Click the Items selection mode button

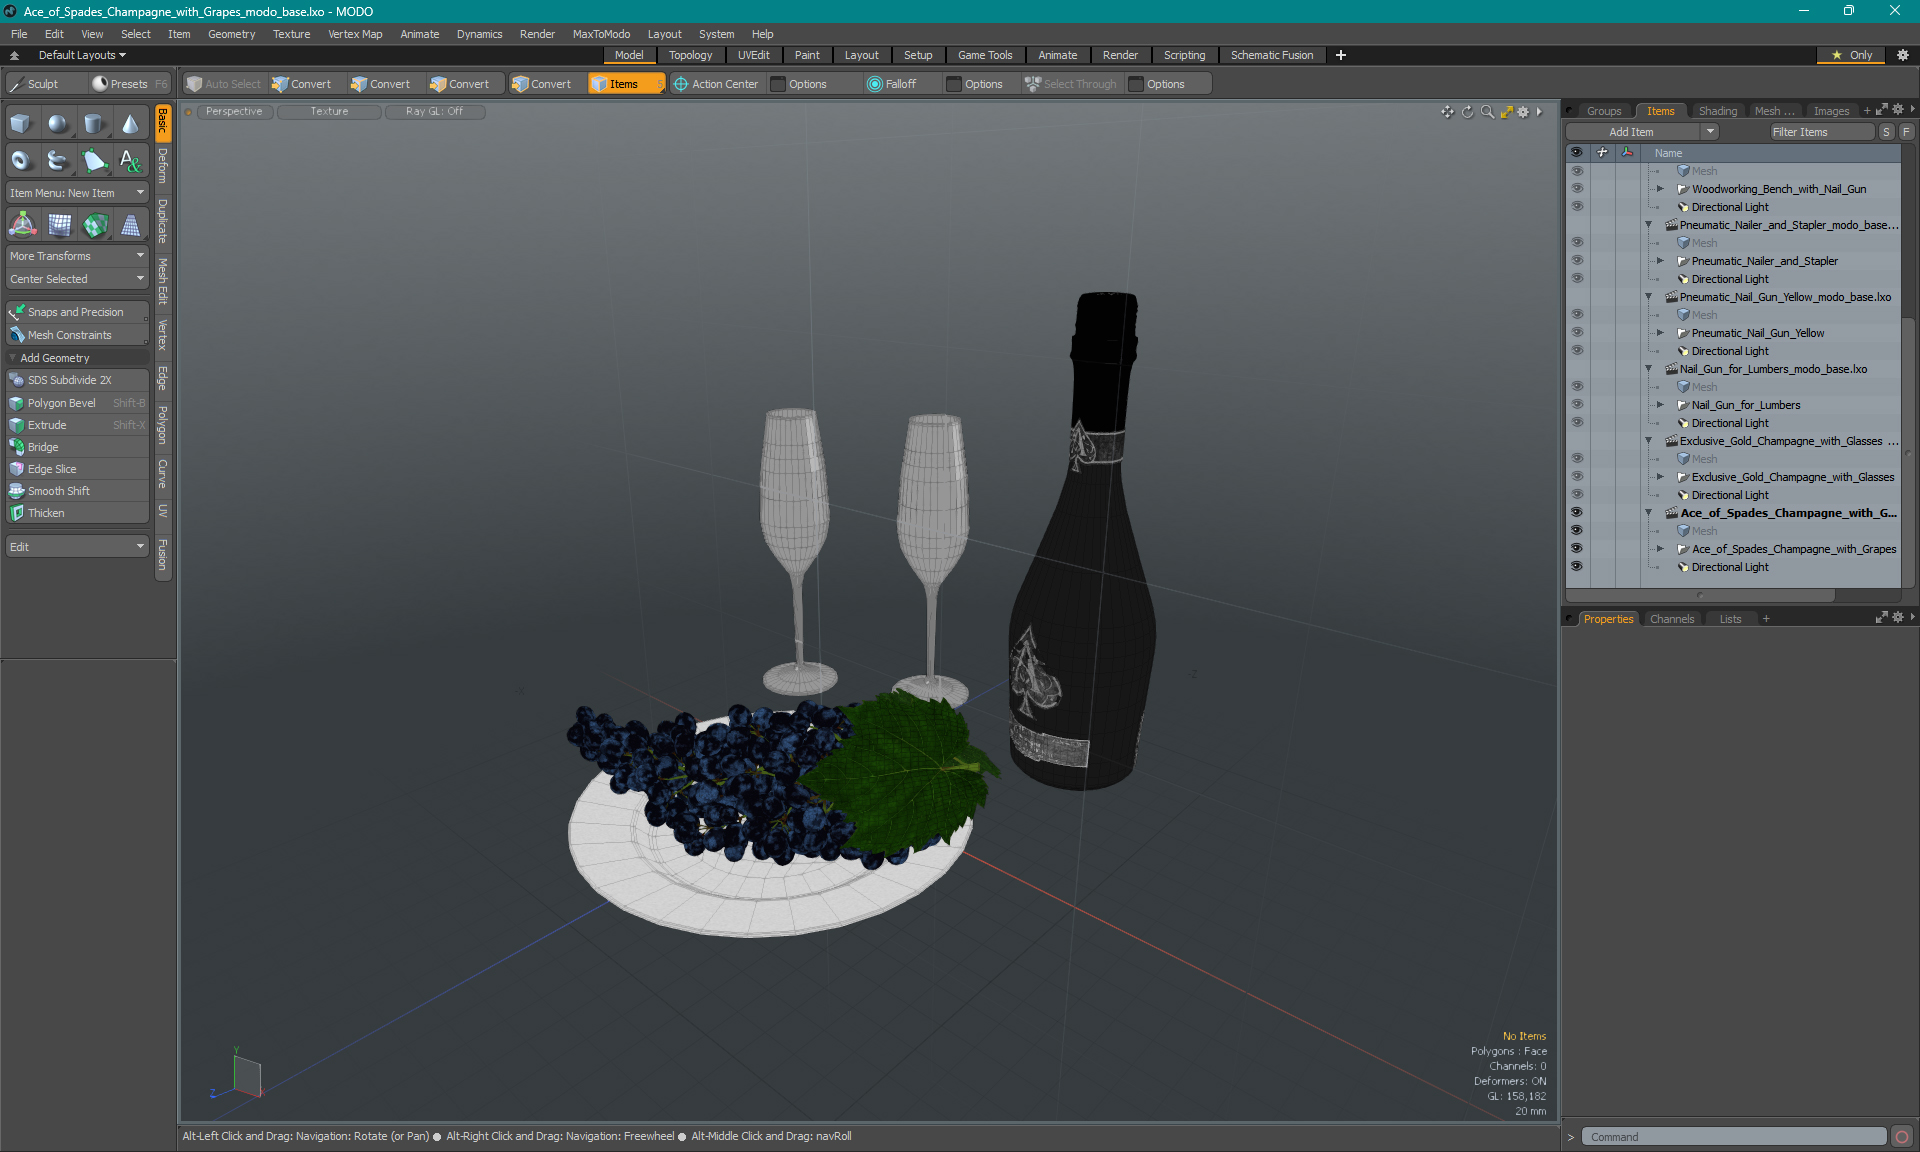[624, 84]
